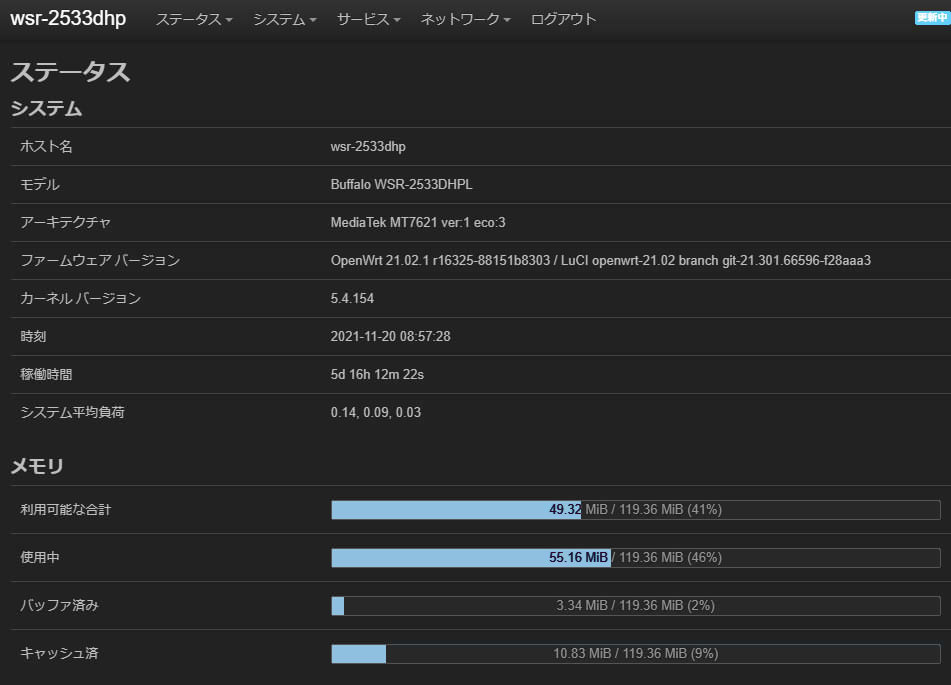This screenshot has height=685, width=951.
Task: Expand the ネットワーク navigation menu
Action: [465, 20]
